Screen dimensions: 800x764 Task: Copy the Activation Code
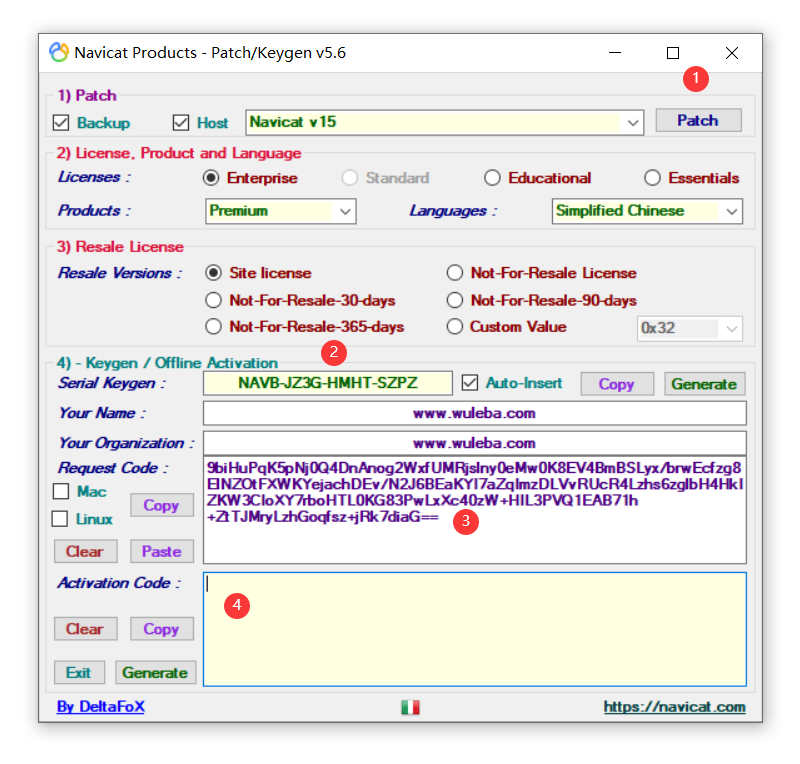tap(161, 629)
